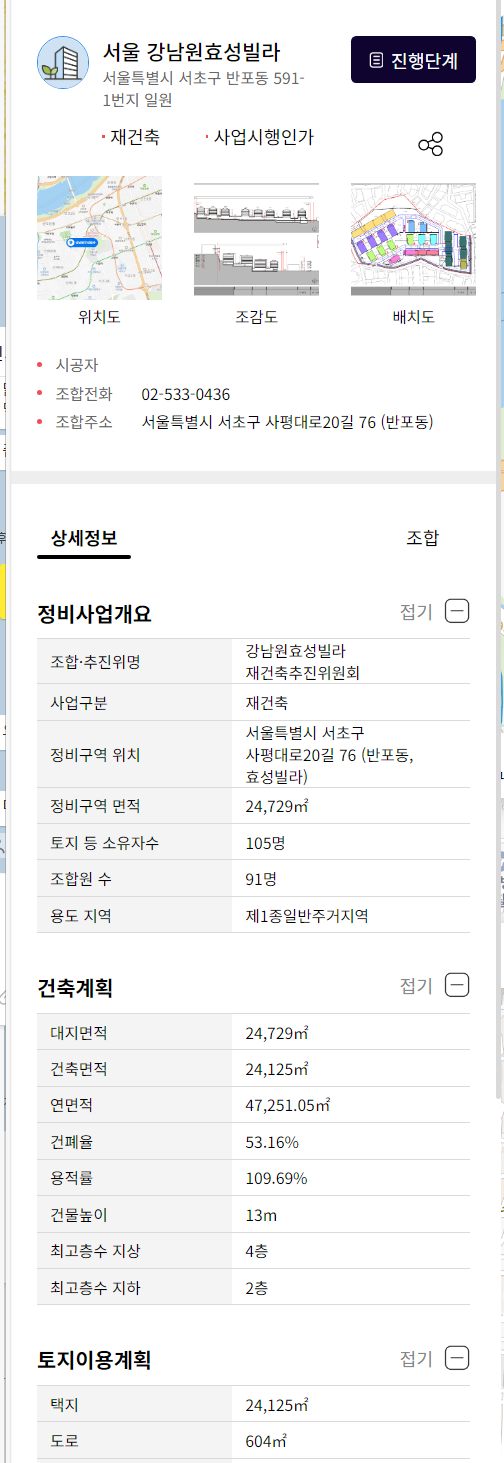Click the share icon
504x1463 pixels.
(x=431, y=144)
